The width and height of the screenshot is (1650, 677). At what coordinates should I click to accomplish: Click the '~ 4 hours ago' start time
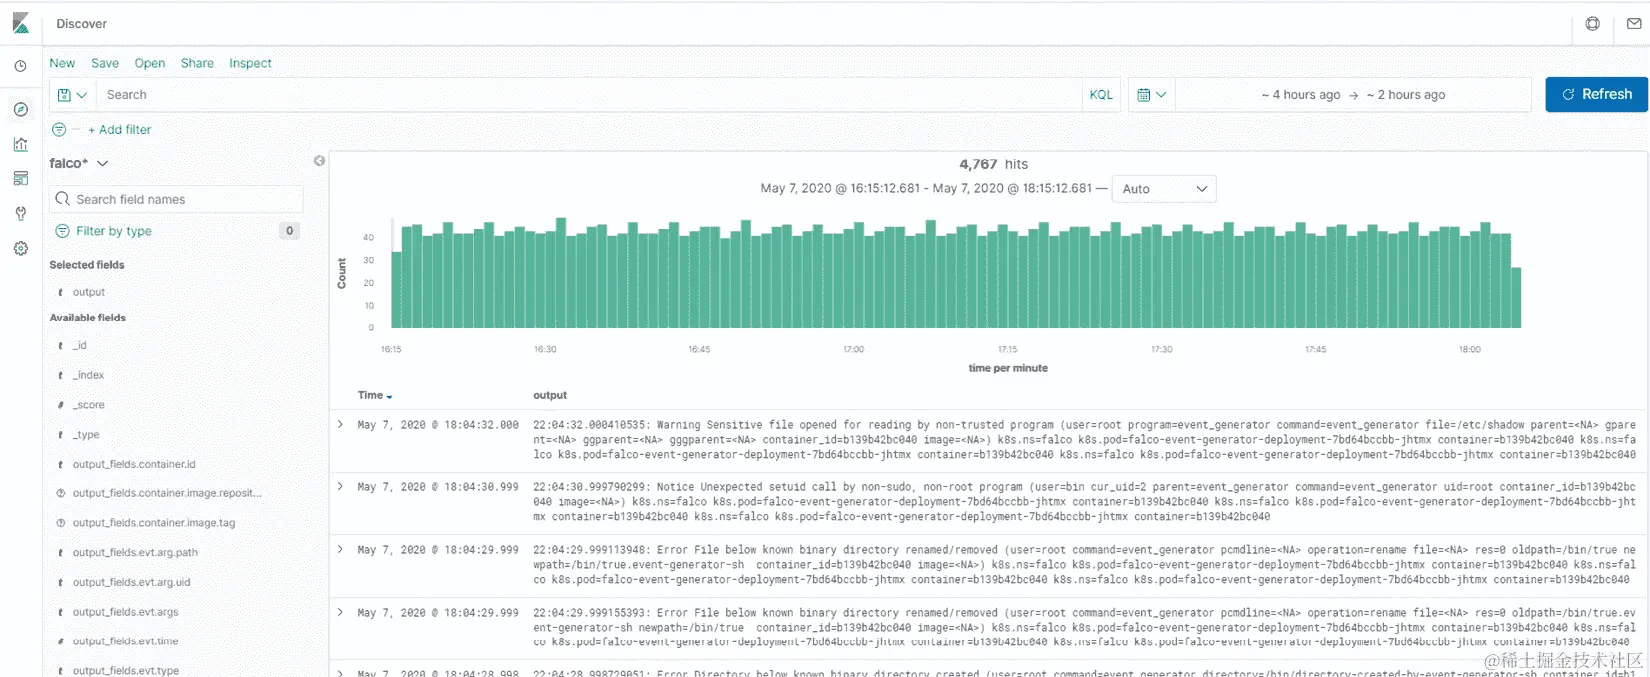tap(1300, 95)
